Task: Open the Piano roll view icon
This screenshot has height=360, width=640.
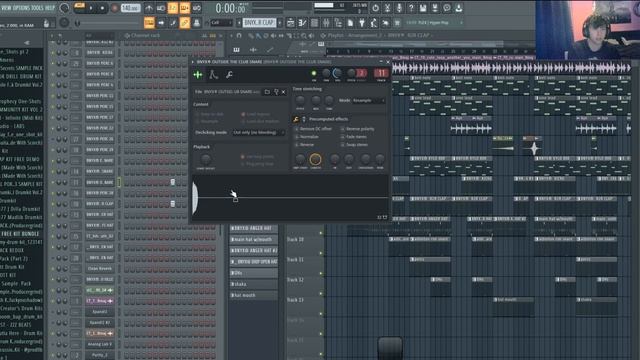Action: tap(302, 23)
